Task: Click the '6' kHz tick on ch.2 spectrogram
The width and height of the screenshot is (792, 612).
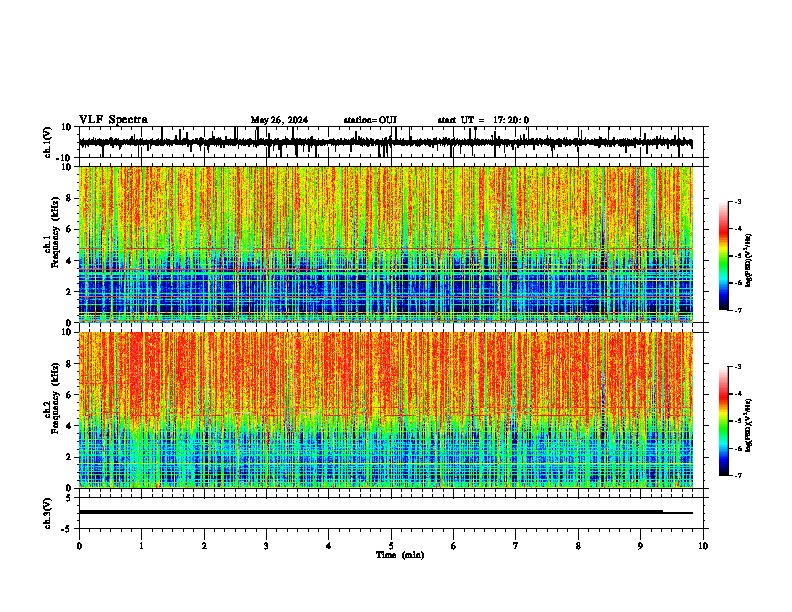Action: [x=70, y=395]
